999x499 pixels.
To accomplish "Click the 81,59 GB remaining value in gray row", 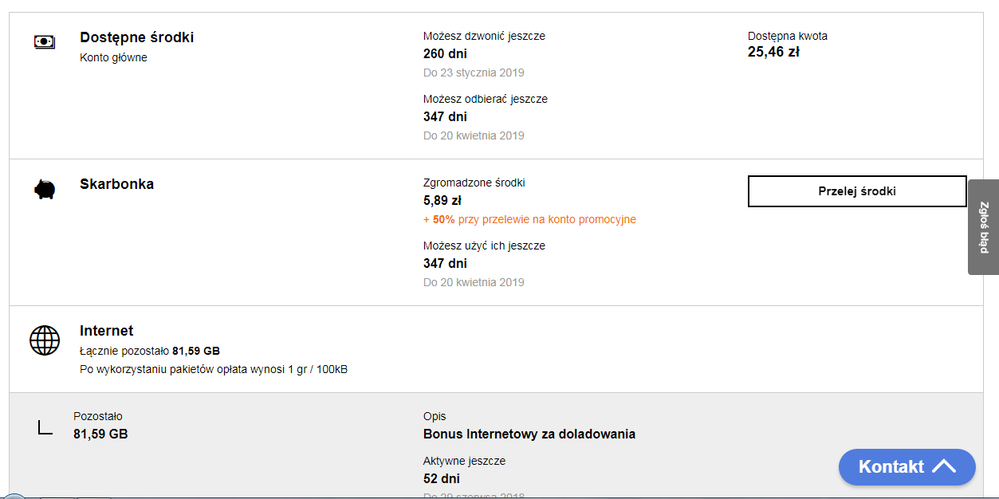I will pyautogui.click(x=100, y=434).
